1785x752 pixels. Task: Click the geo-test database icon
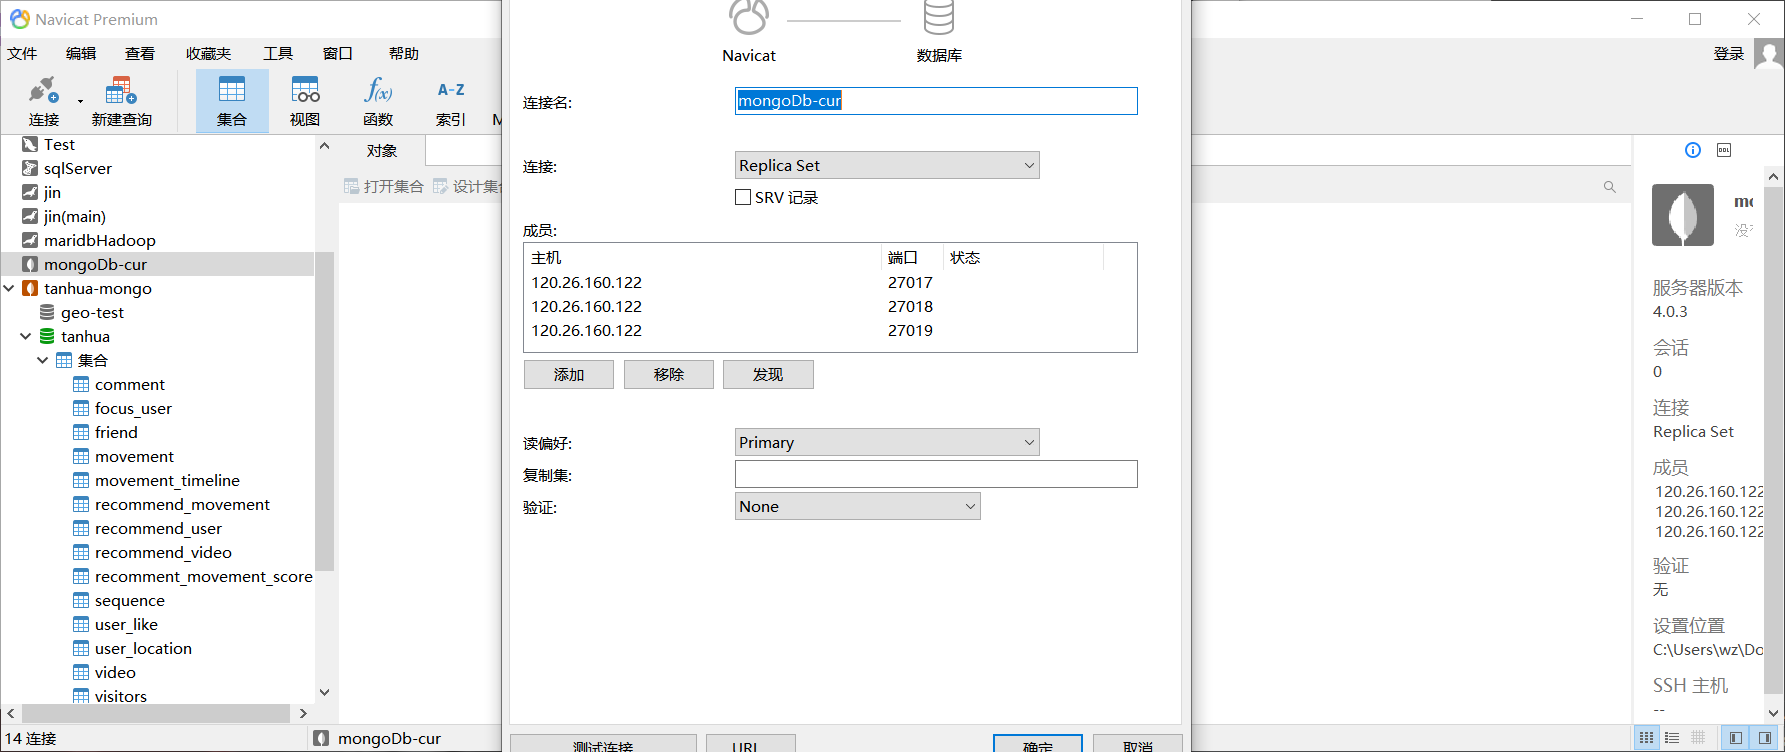pyautogui.click(x=47, y=313)
